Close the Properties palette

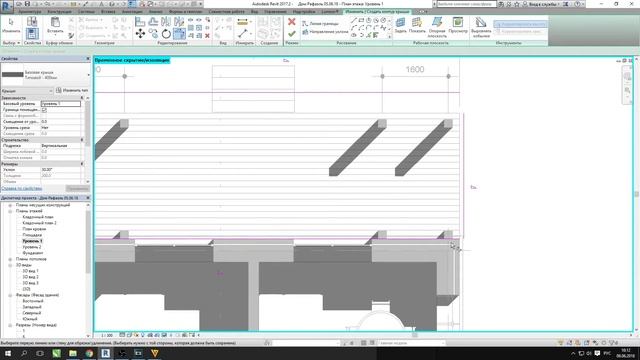(x=88, y=59)
